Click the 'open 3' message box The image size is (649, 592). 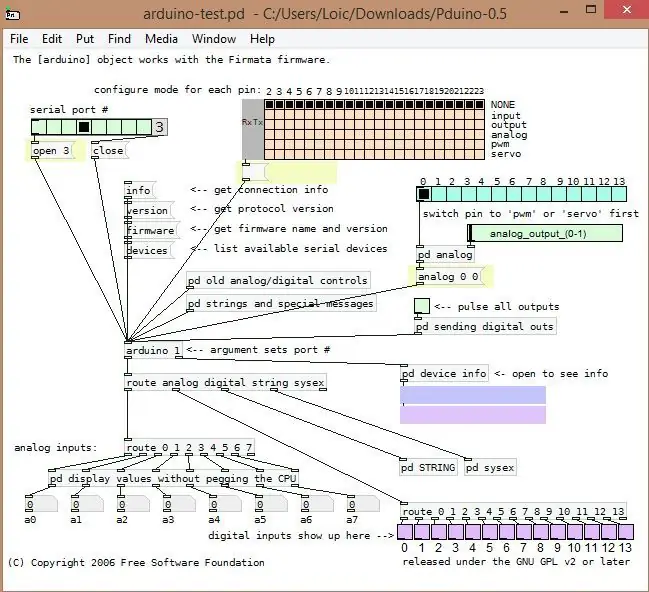click(x=52, y=150)
